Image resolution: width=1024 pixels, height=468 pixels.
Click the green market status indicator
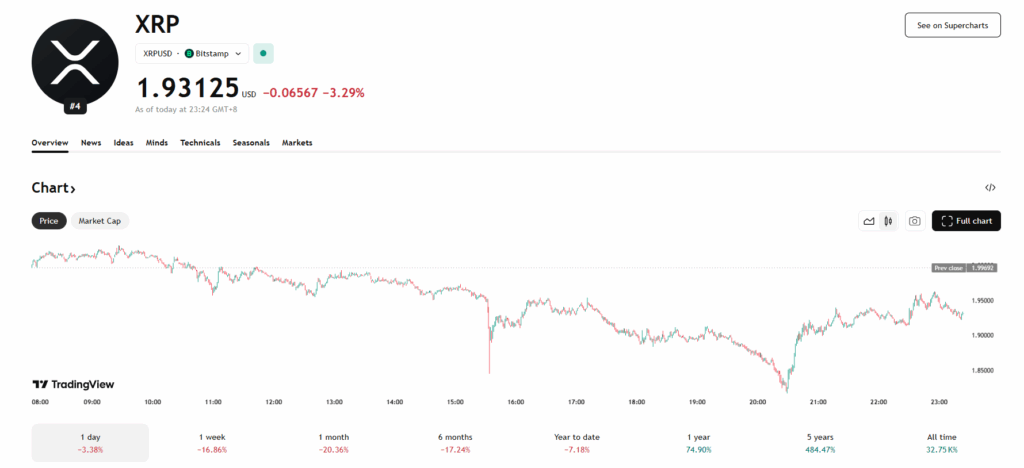point(263,53)
